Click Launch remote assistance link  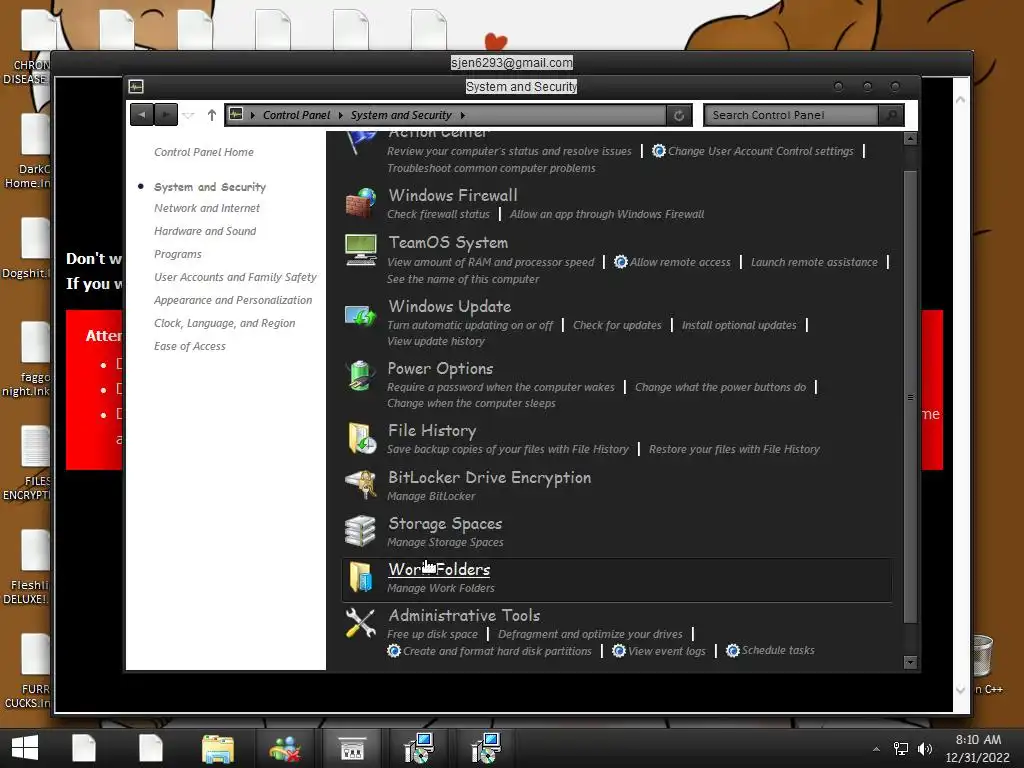814,263
